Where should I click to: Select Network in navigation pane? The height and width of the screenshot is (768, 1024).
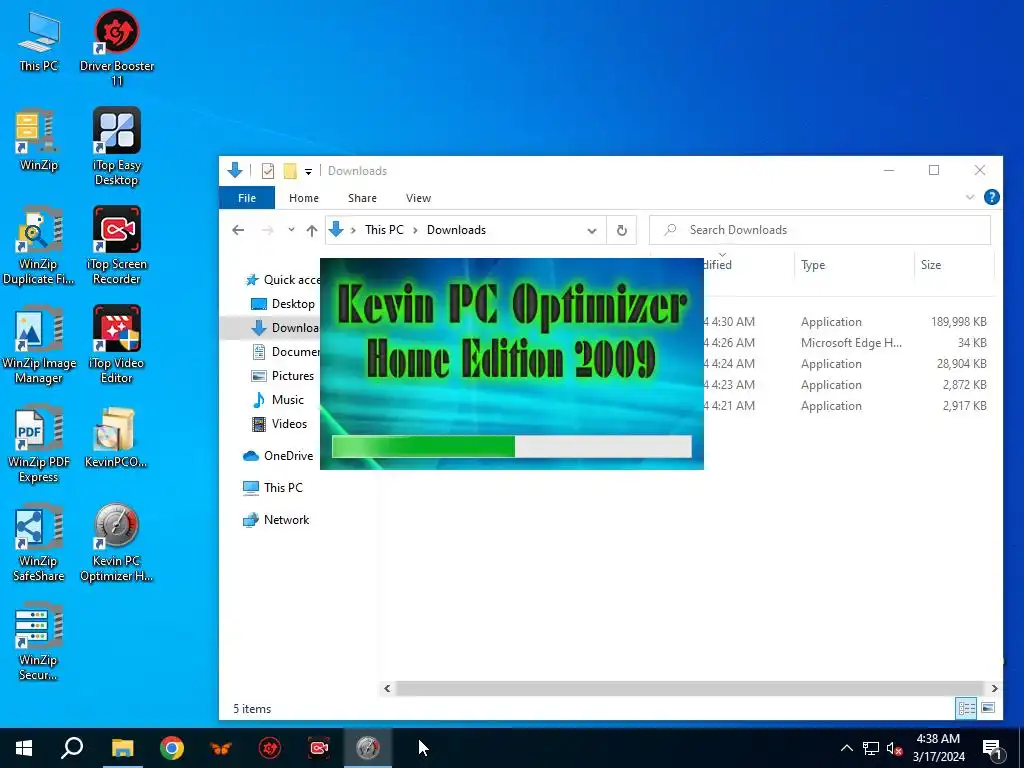click(276, 520)
